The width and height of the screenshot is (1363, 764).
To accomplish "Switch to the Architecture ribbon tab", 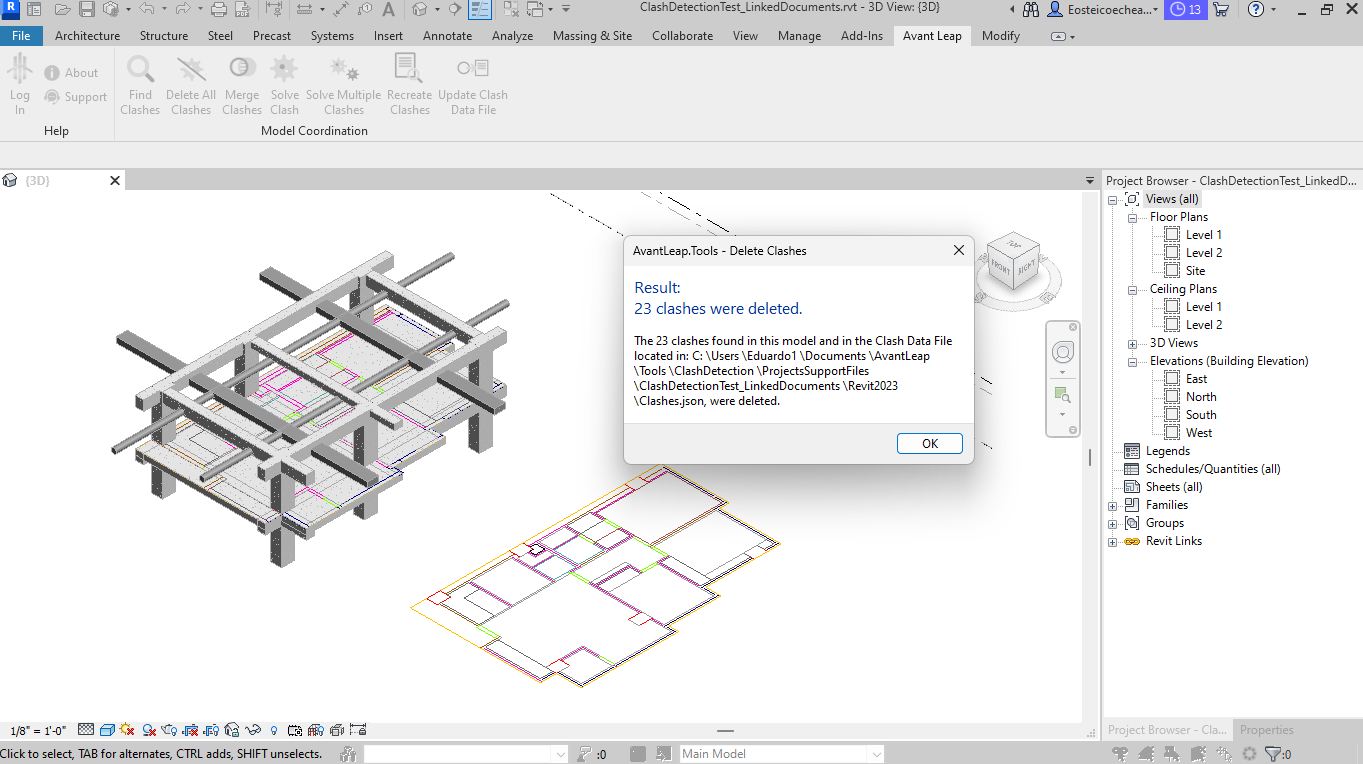I will (87, 36).
